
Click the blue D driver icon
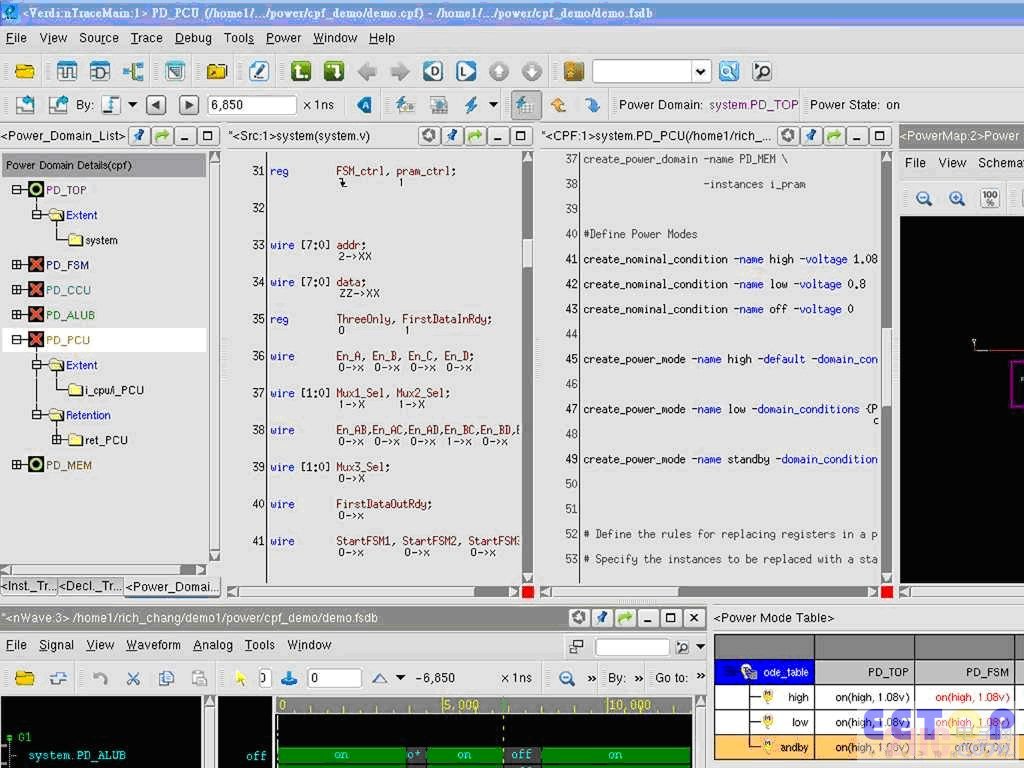[433, 71]
